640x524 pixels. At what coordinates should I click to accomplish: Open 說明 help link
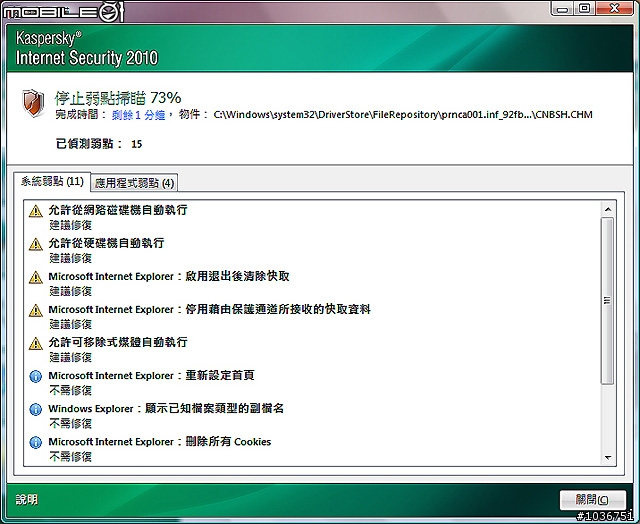pos(27,500)
